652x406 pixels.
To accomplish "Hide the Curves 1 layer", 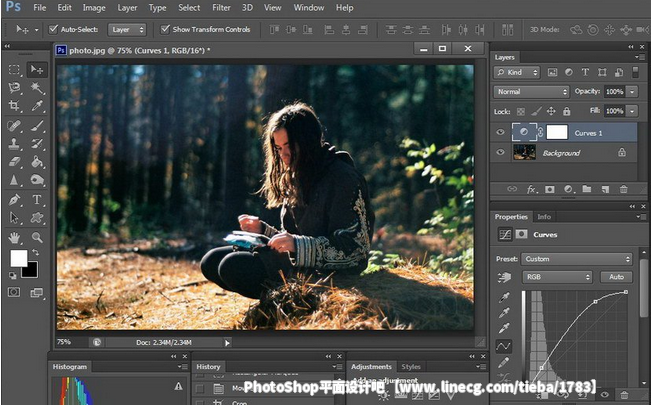I will [500, 132].
